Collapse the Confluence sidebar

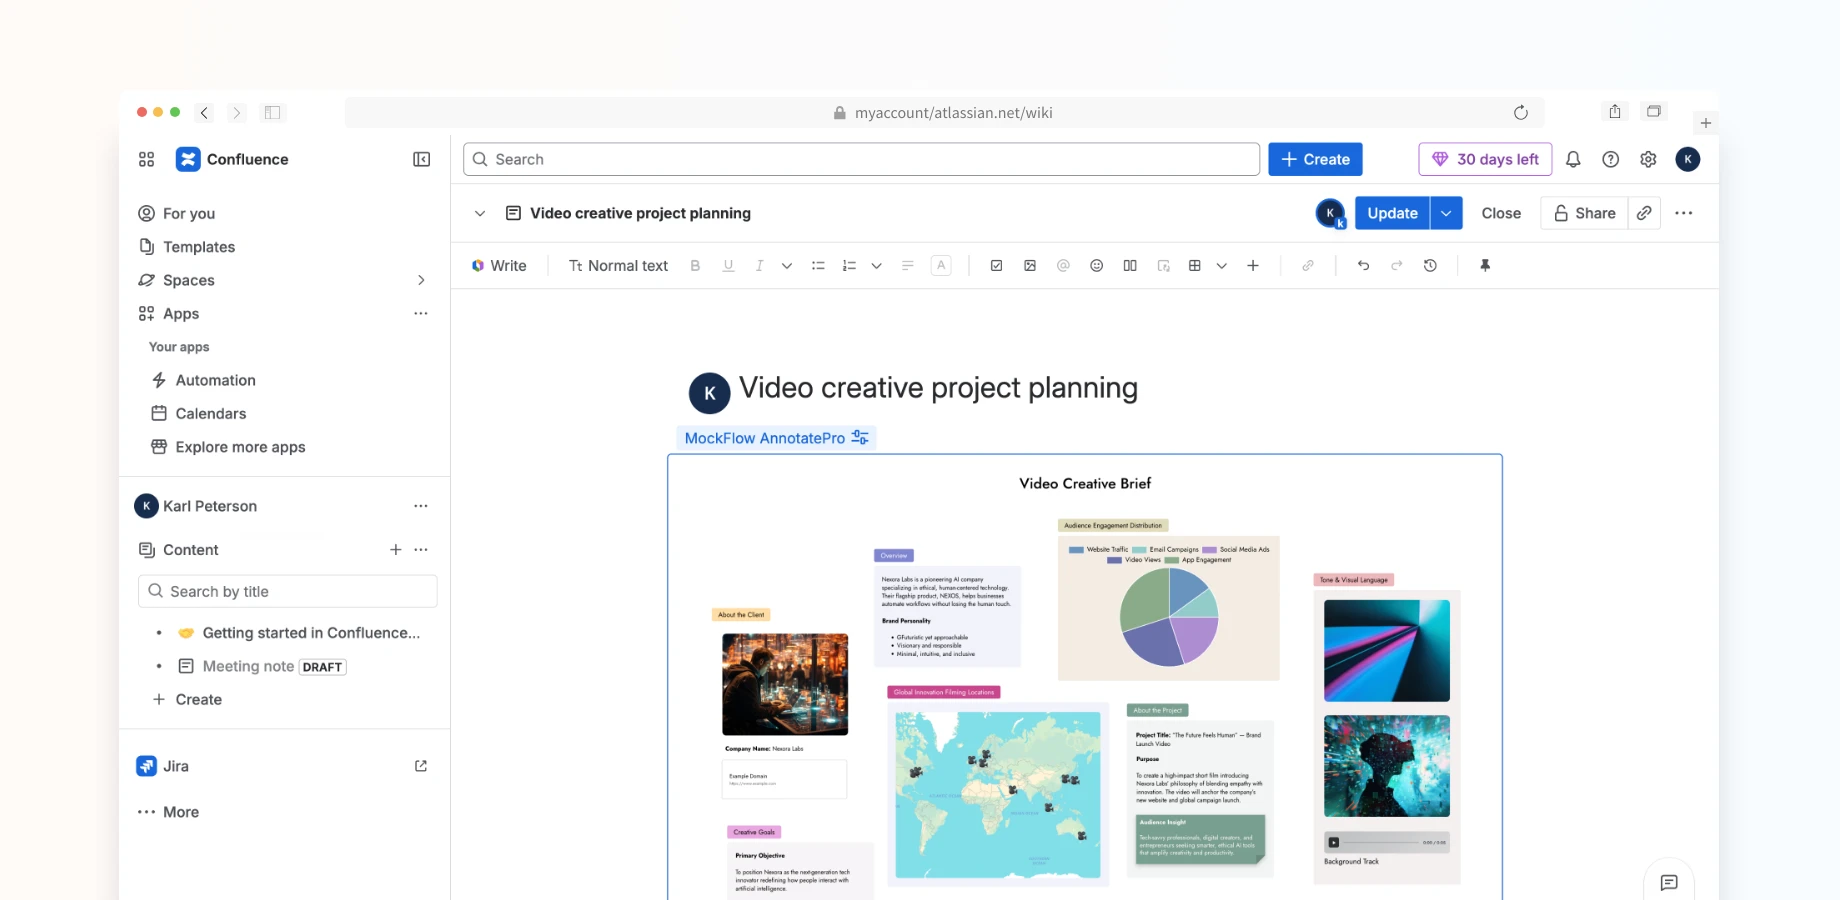coord(422,159)
